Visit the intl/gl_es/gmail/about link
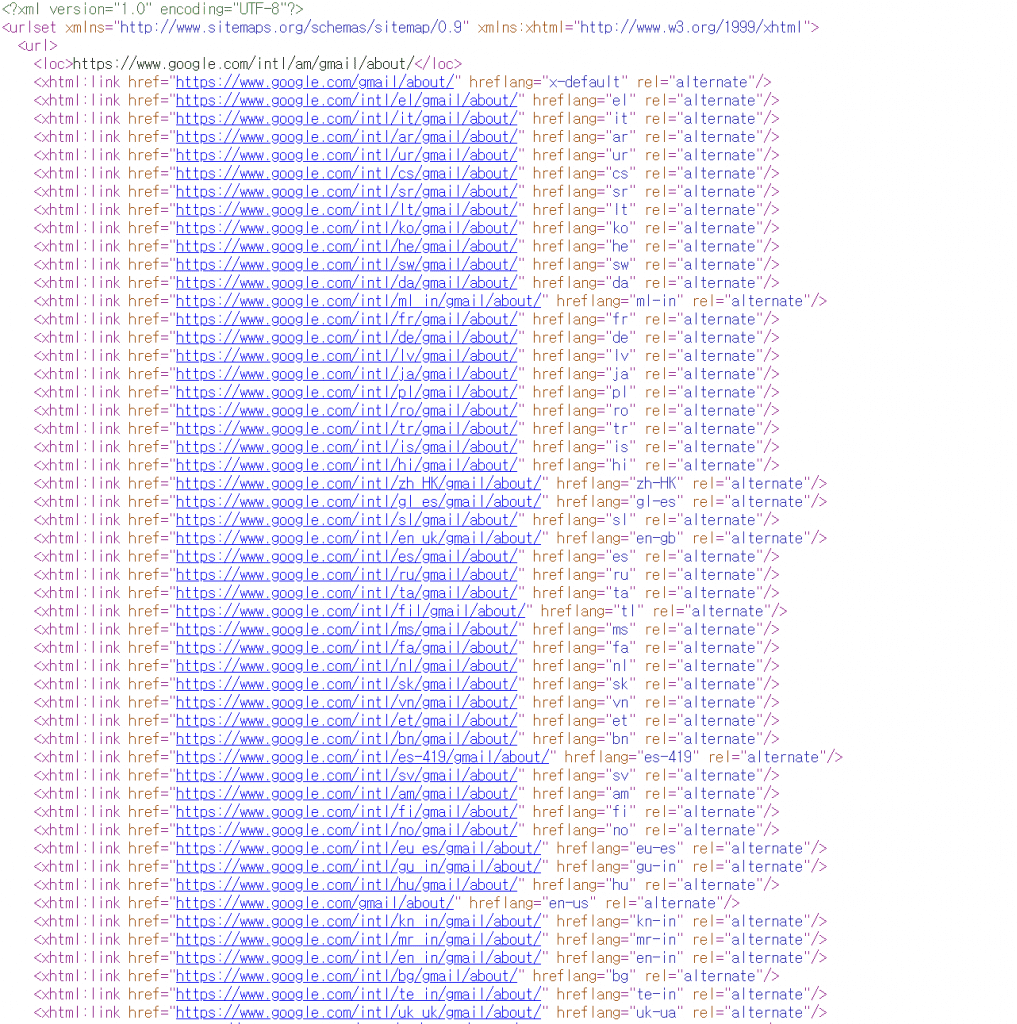The width and height of the screenshot is (1017, 1024). [359, 502]
